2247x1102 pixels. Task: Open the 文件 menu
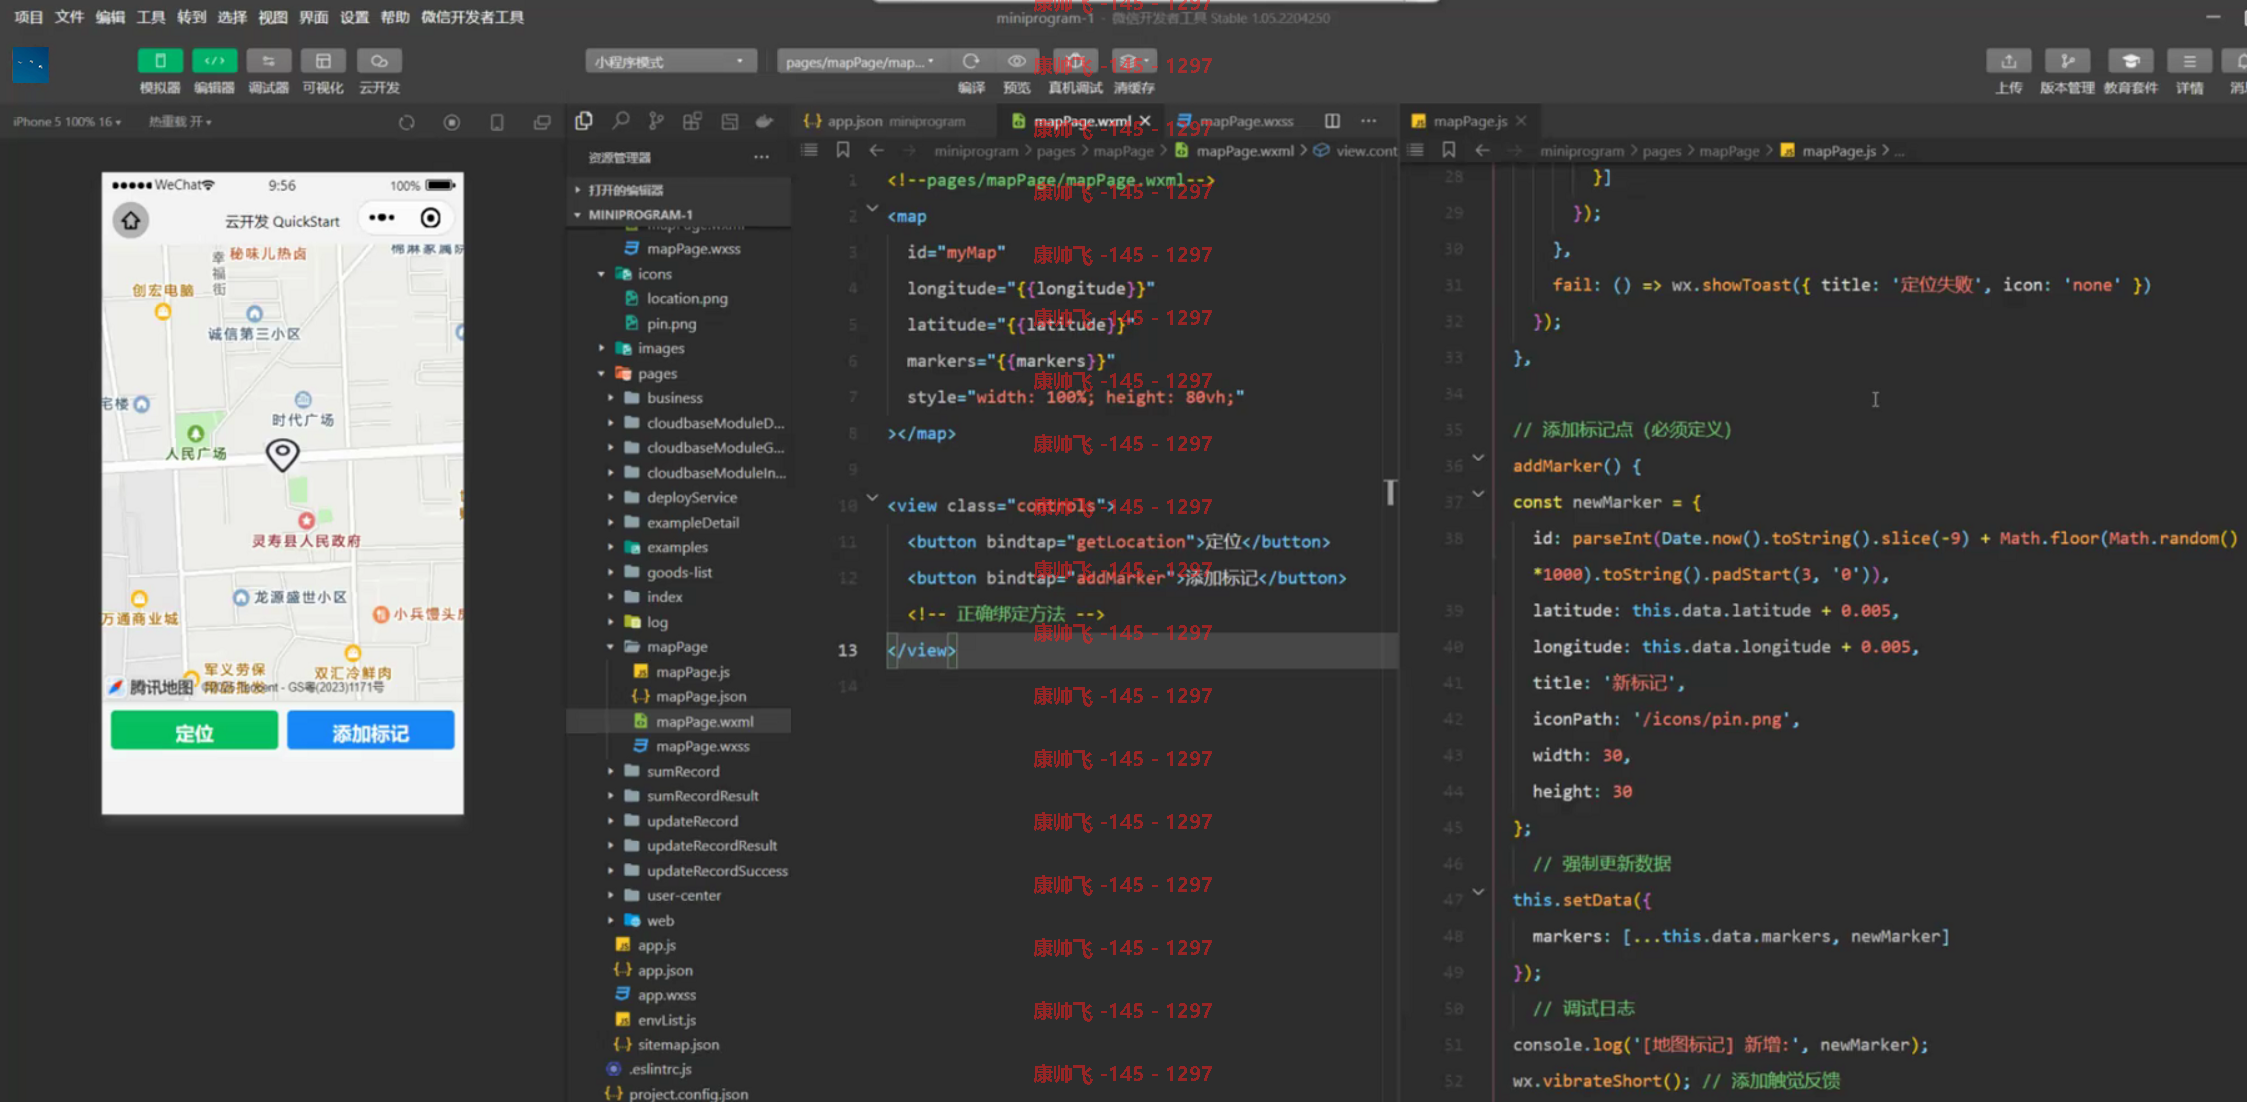point(69,17)
